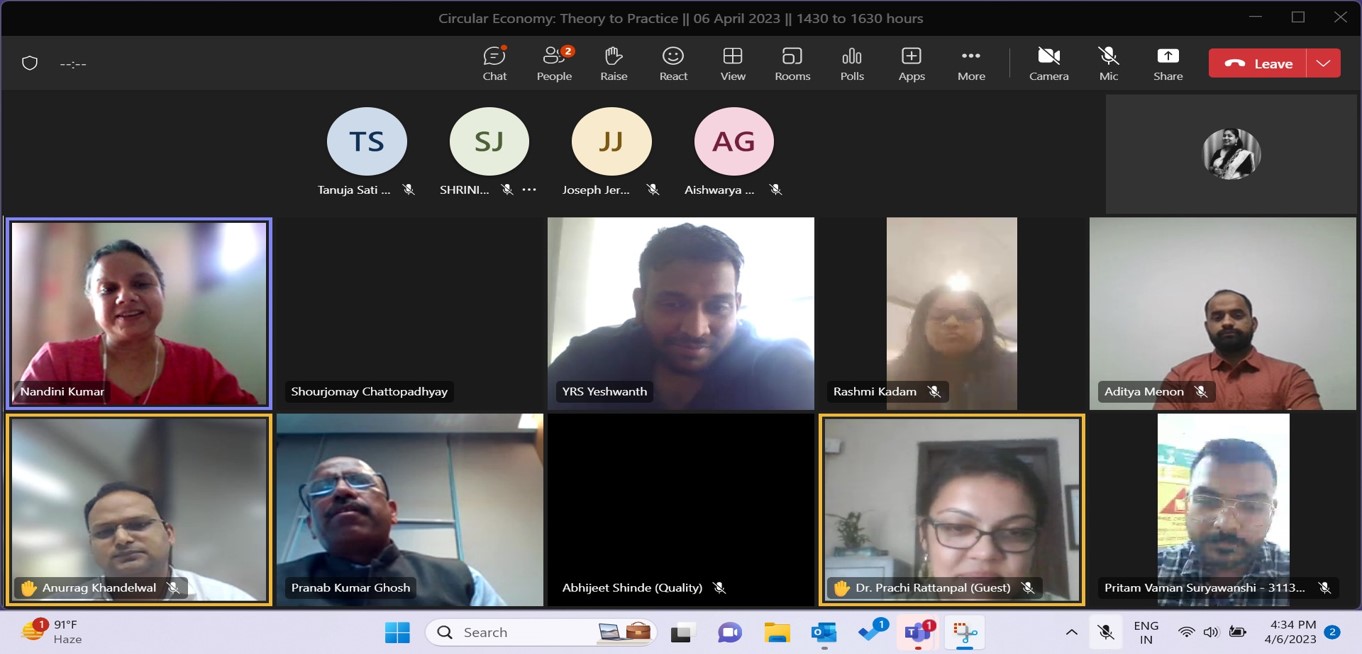Raise your hand in meeting
1362x654 pixels.
click(613, 63)
